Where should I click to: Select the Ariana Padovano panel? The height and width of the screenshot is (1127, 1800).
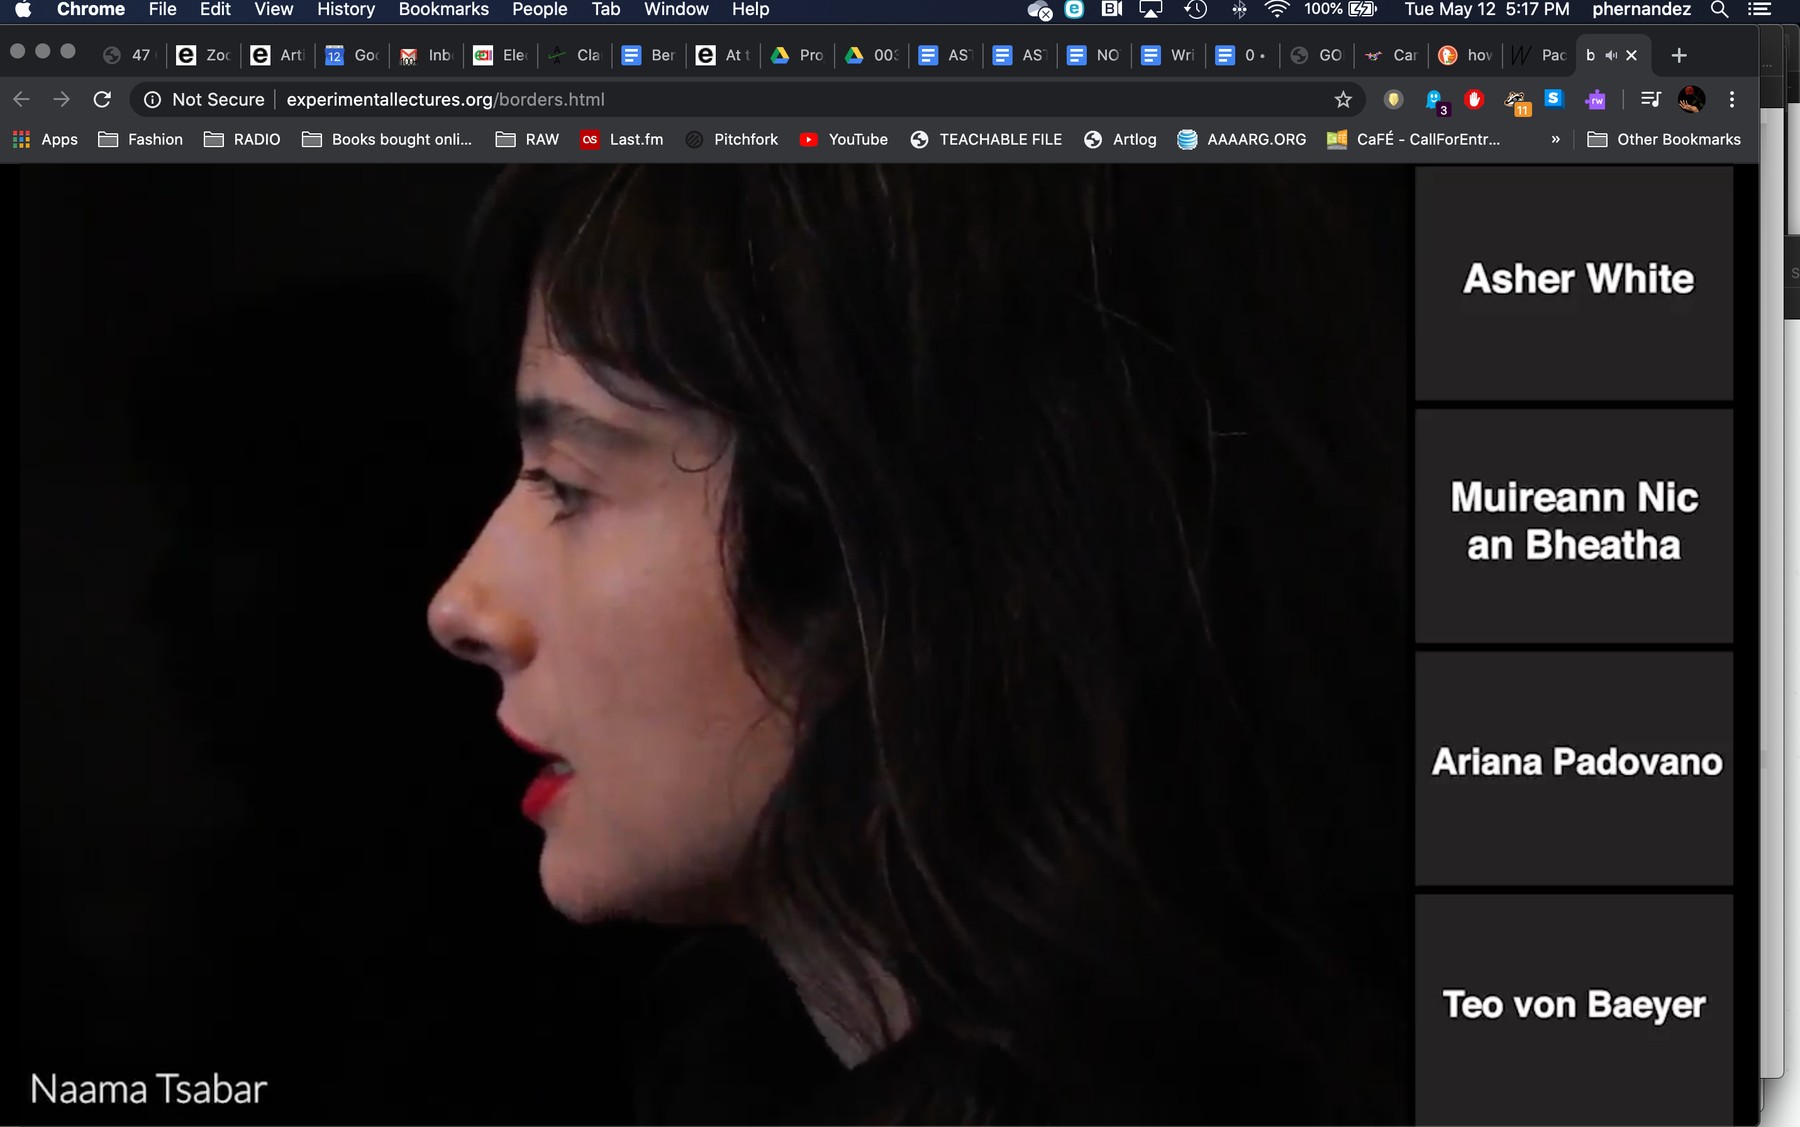[x=1574, y=768]
